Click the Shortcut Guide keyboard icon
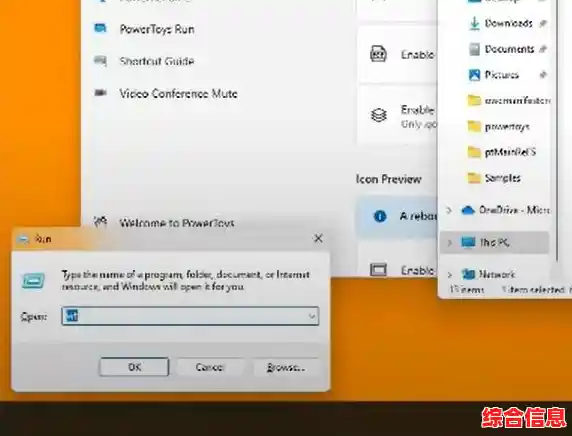 coord(100,60)
